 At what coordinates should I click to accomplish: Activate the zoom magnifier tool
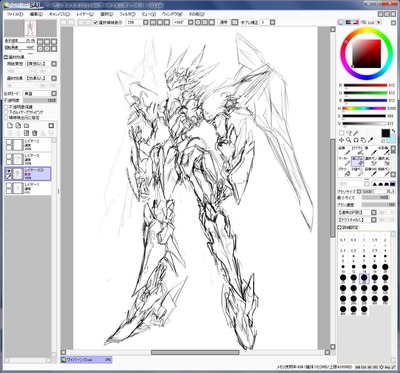pos(349,140)
